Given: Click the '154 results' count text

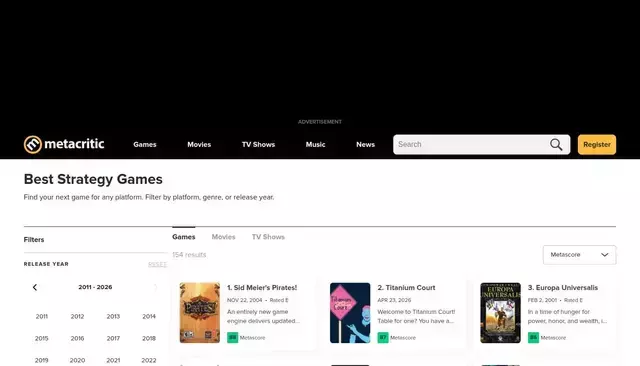Looking at the screenshot, I should [189, 255].
